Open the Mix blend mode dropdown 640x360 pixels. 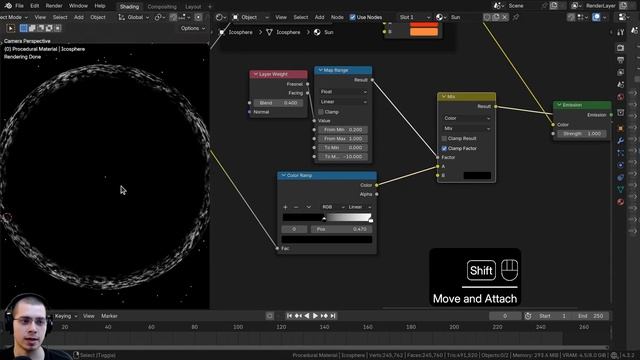(467, 129)
